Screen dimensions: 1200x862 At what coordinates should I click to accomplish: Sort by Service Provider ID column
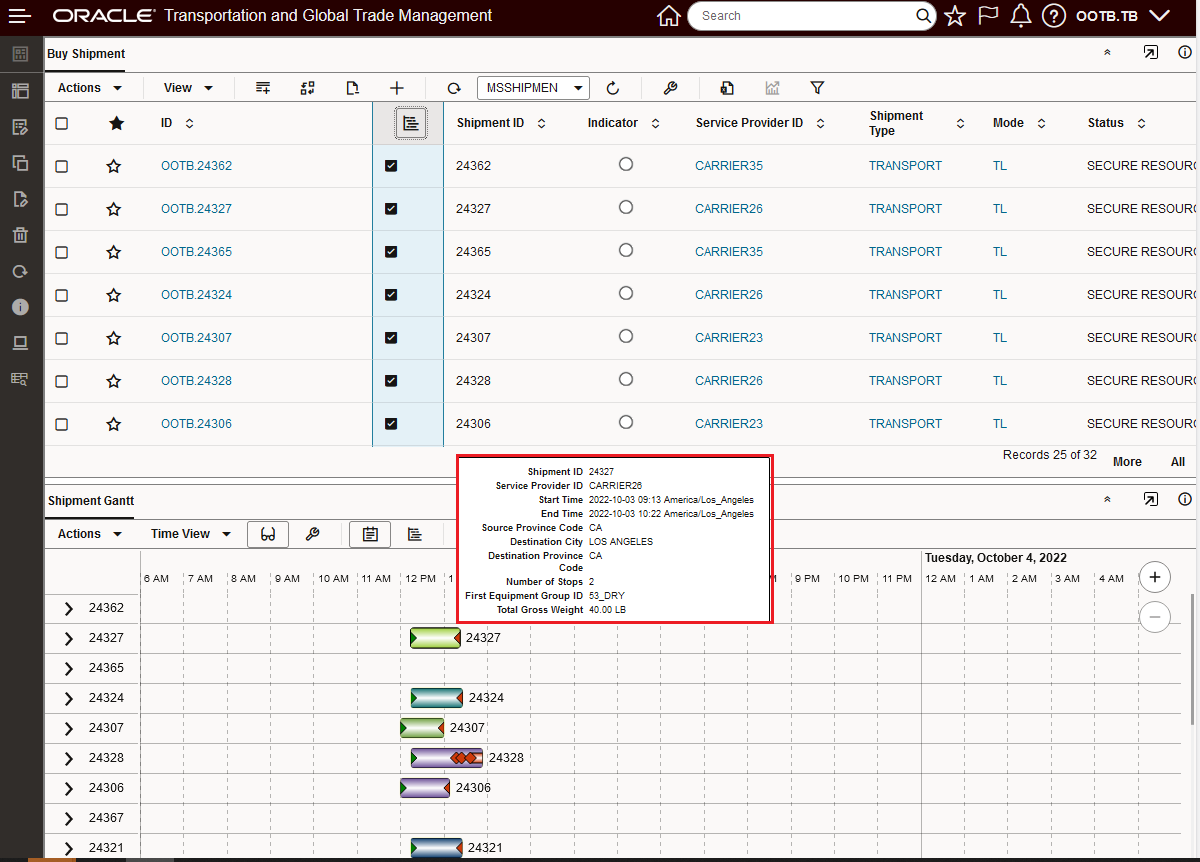point(820,123)
